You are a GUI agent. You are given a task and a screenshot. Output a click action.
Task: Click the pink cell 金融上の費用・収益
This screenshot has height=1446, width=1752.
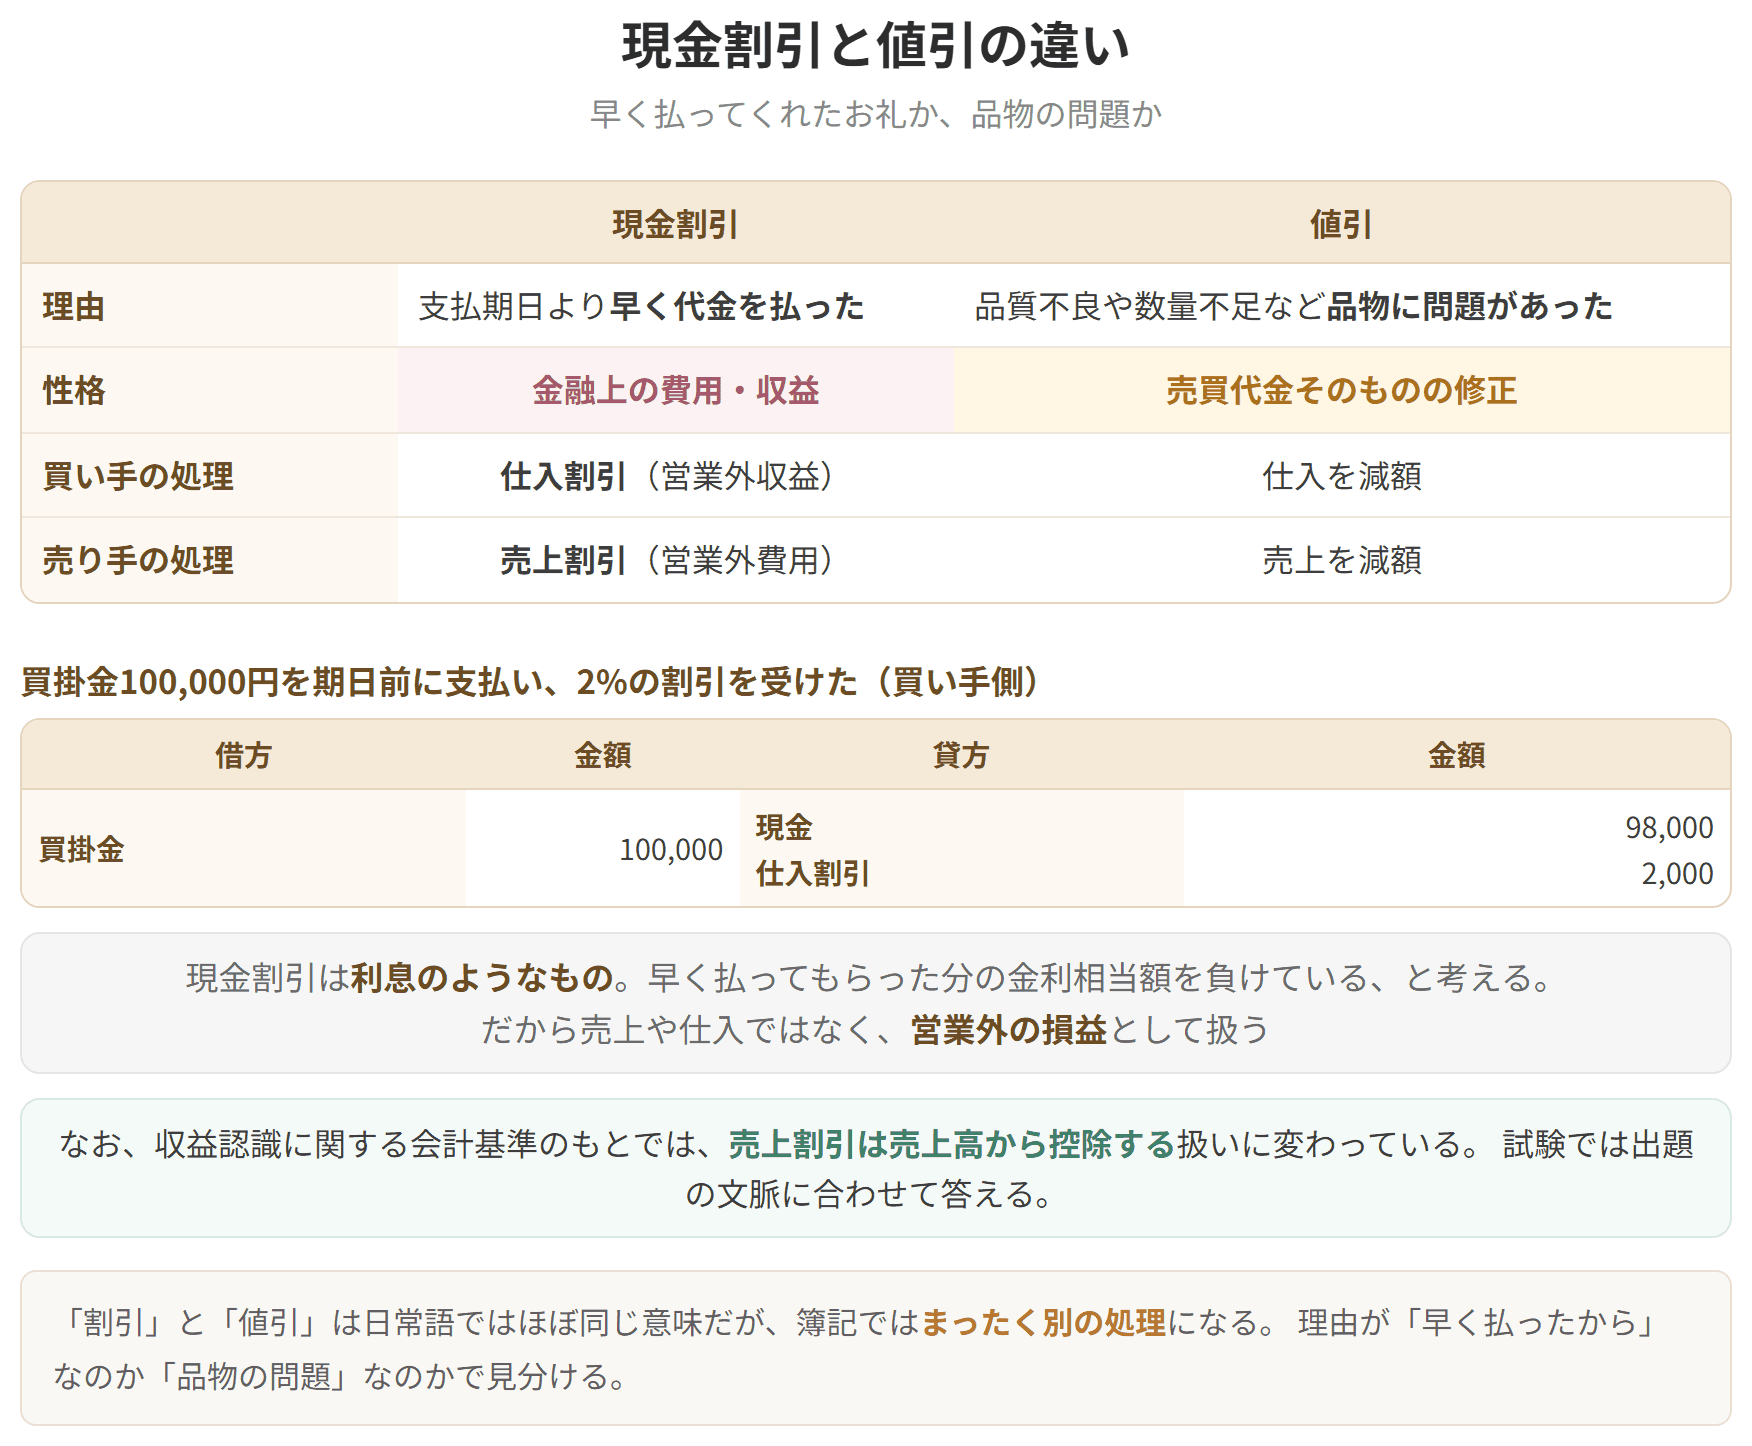pyautogui.click(x=675, y=390)
